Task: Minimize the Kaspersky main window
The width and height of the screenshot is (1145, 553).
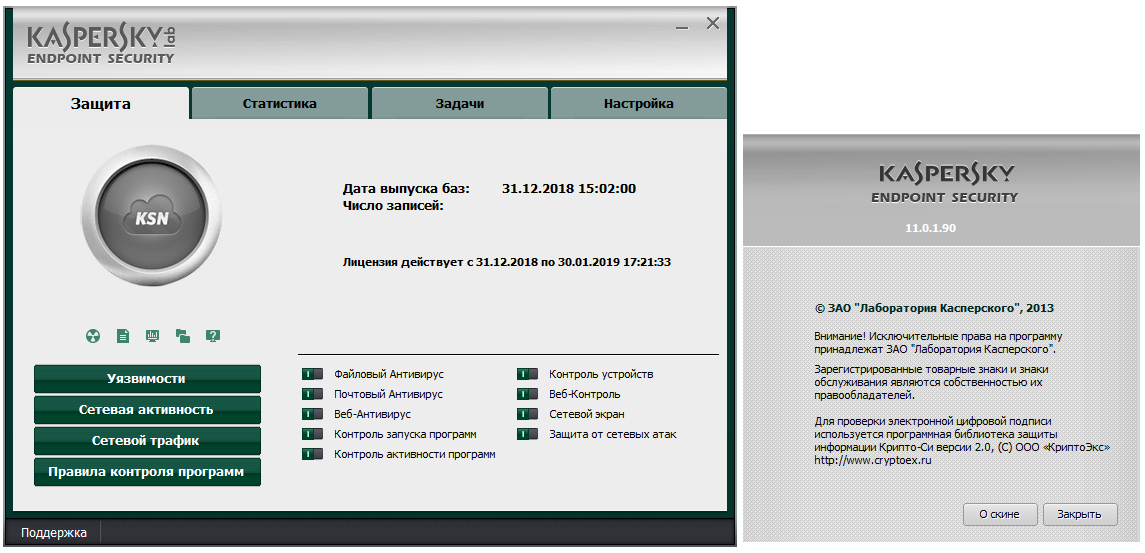Action: [x=682, y=24]
